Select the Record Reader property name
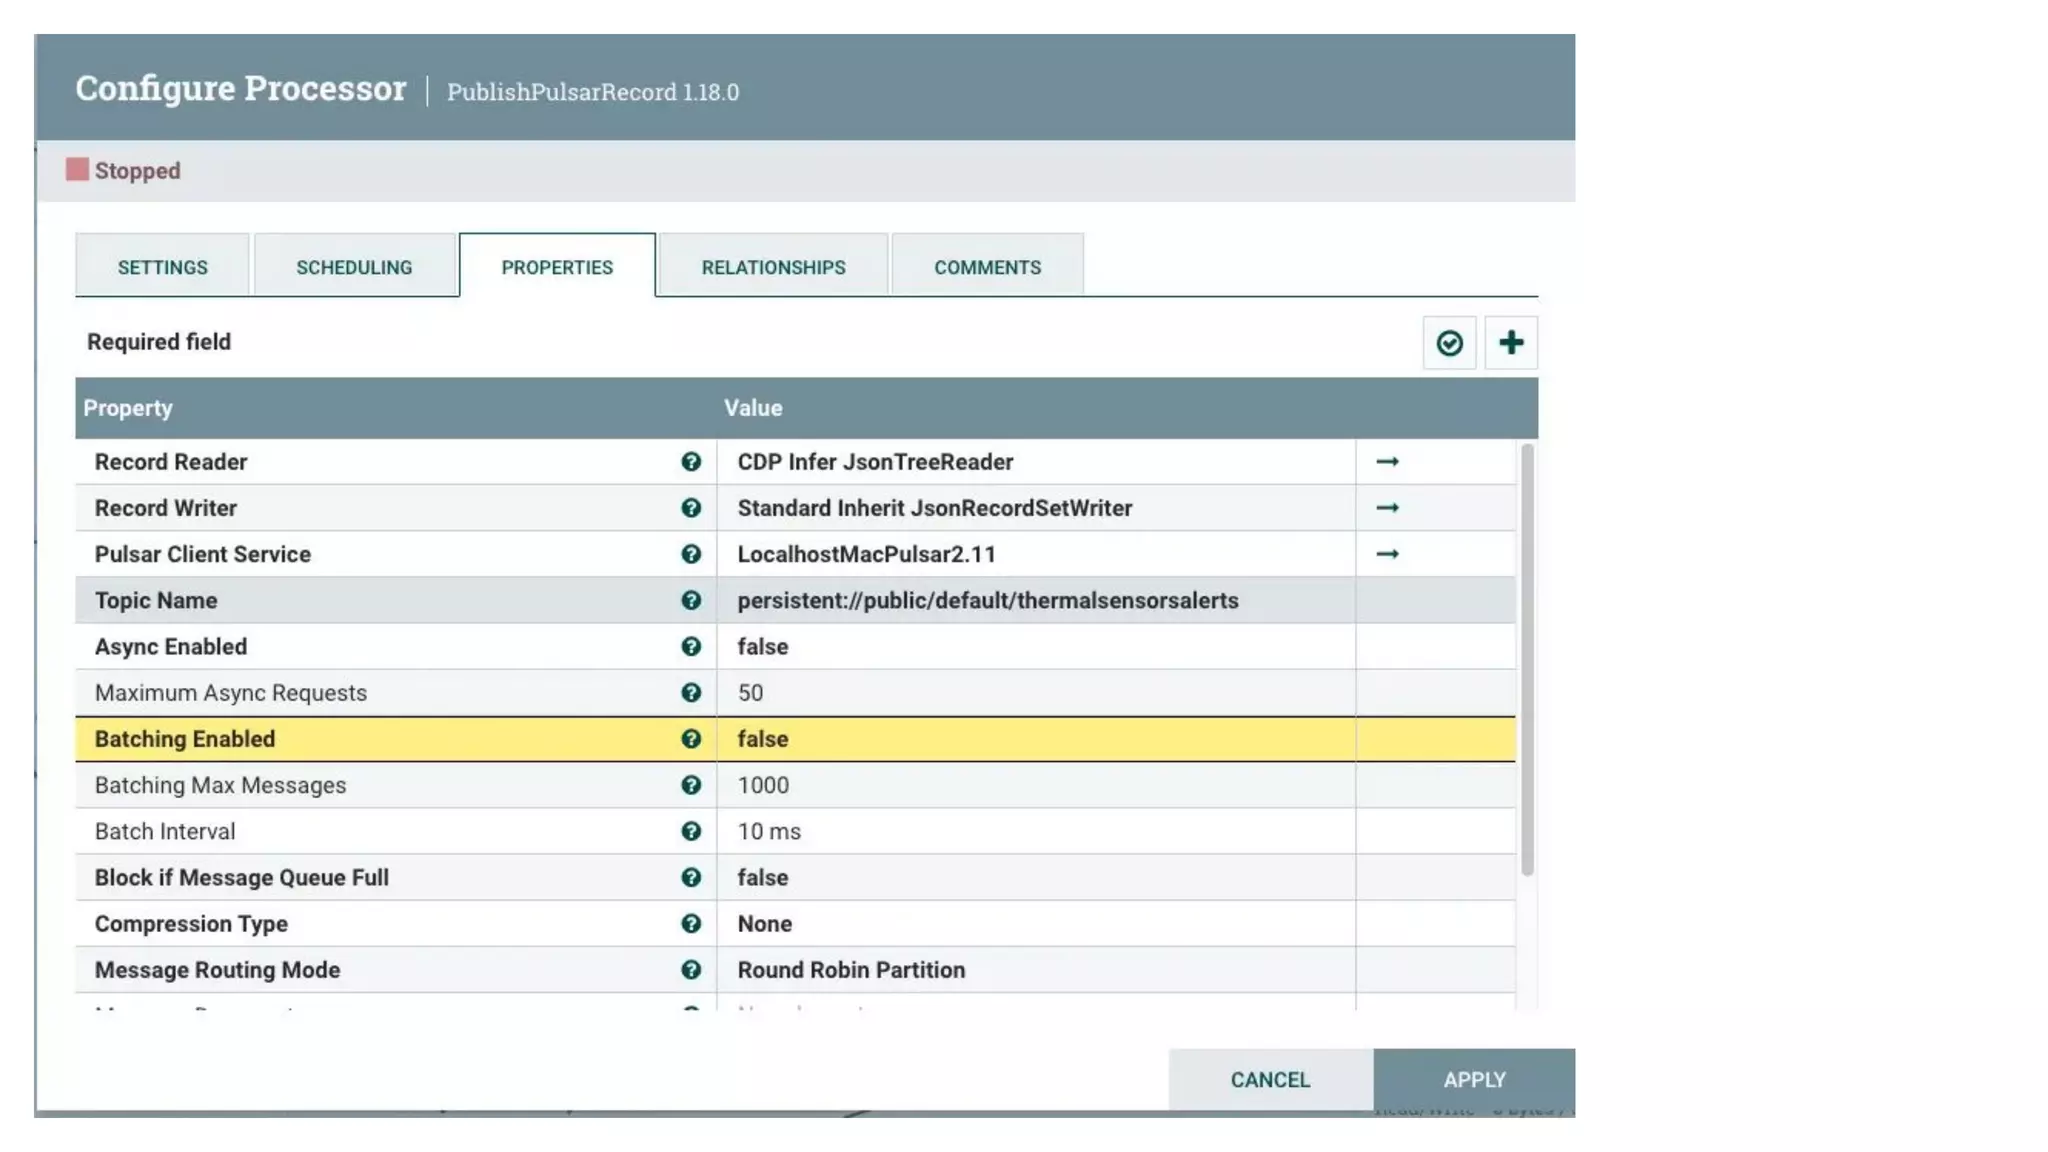 click(171, 462)
